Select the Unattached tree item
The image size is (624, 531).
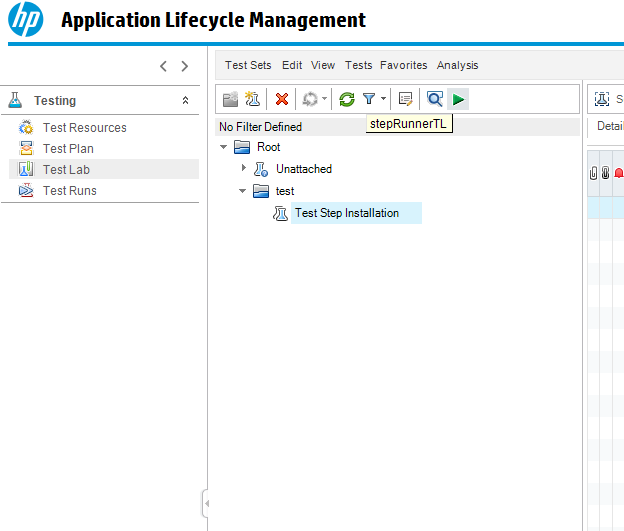pyautogui.click(x=304, y=169)
